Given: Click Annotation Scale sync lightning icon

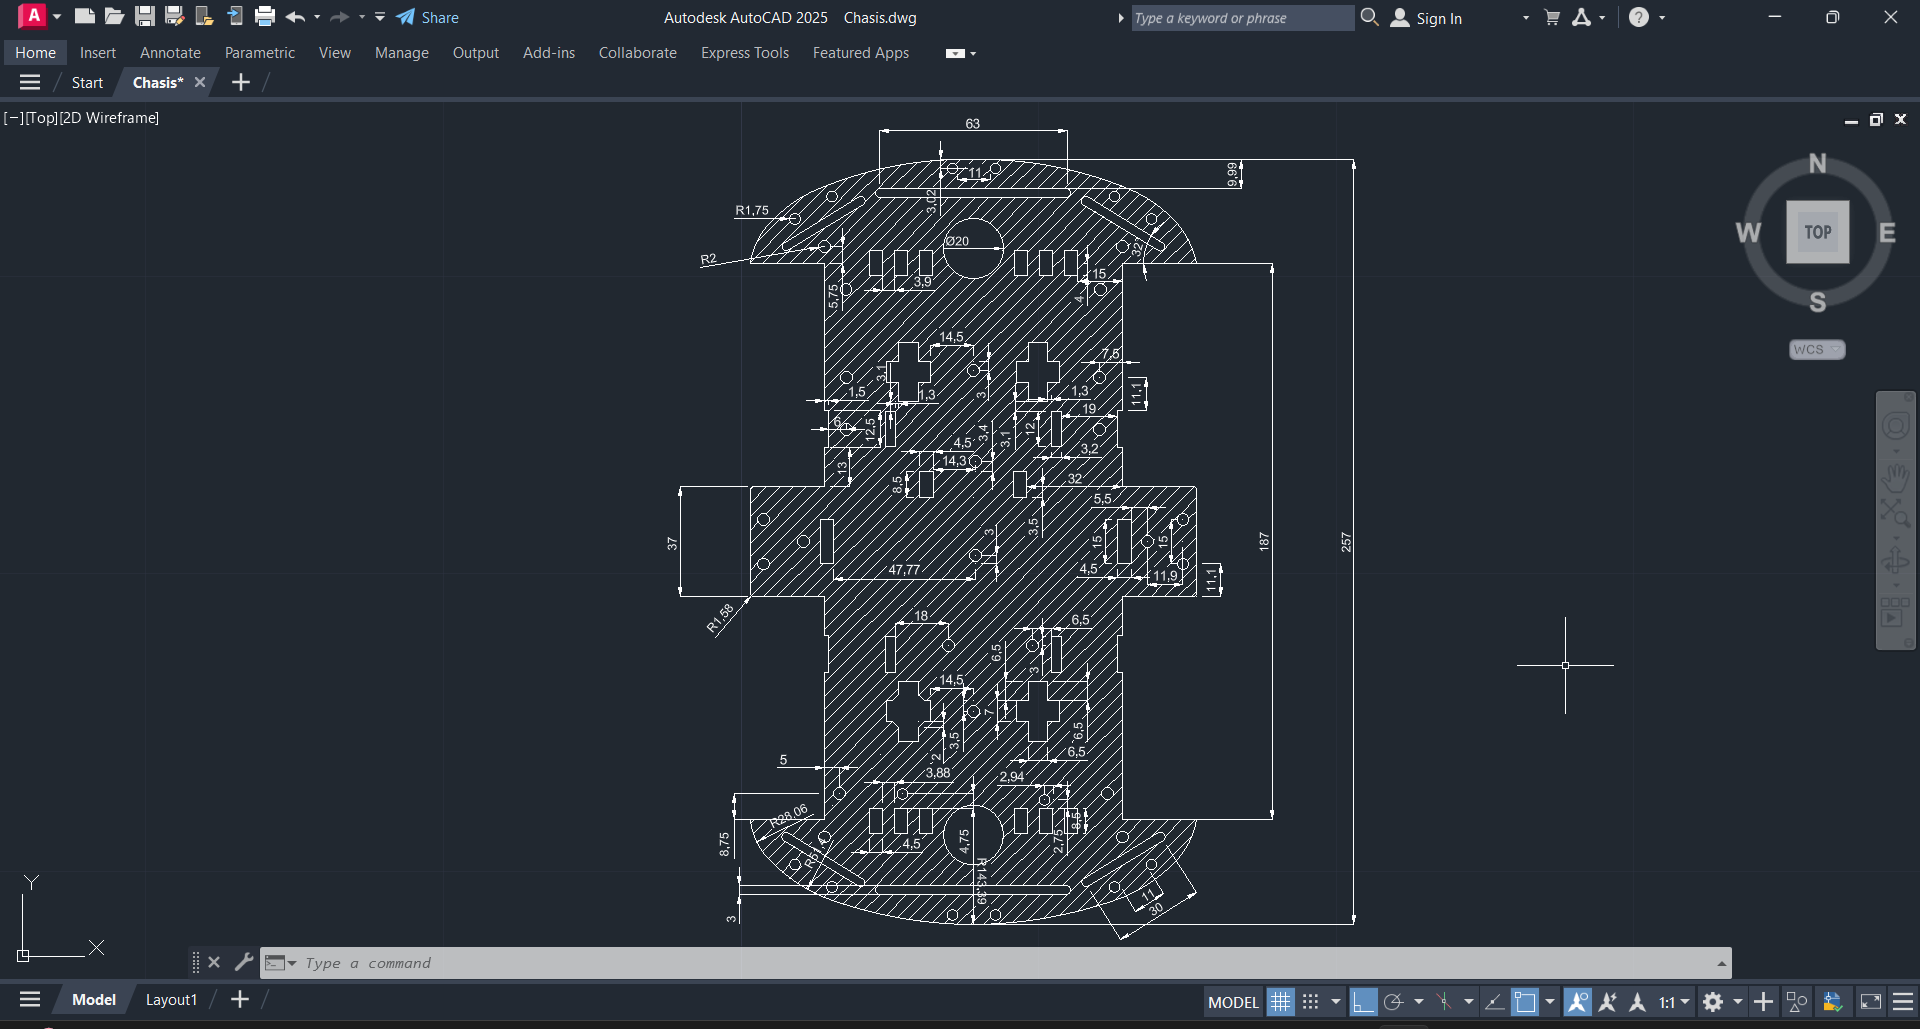Looking at the screenshot, I should point(1608,1001).
